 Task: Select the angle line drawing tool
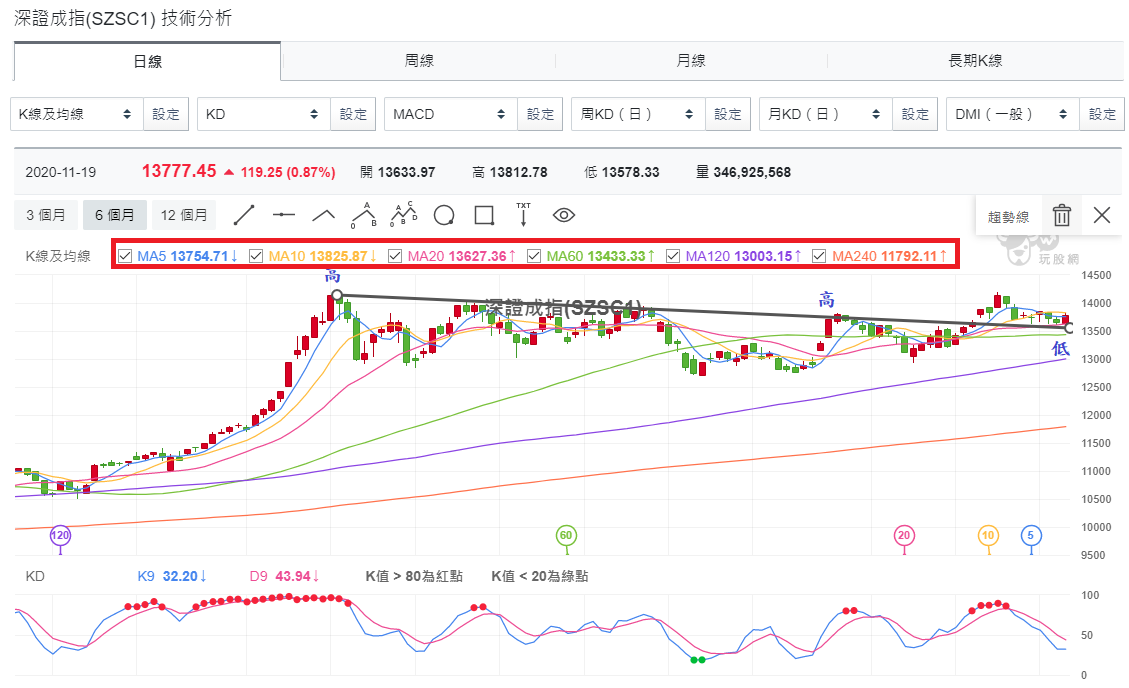click(x=323, y=214)
